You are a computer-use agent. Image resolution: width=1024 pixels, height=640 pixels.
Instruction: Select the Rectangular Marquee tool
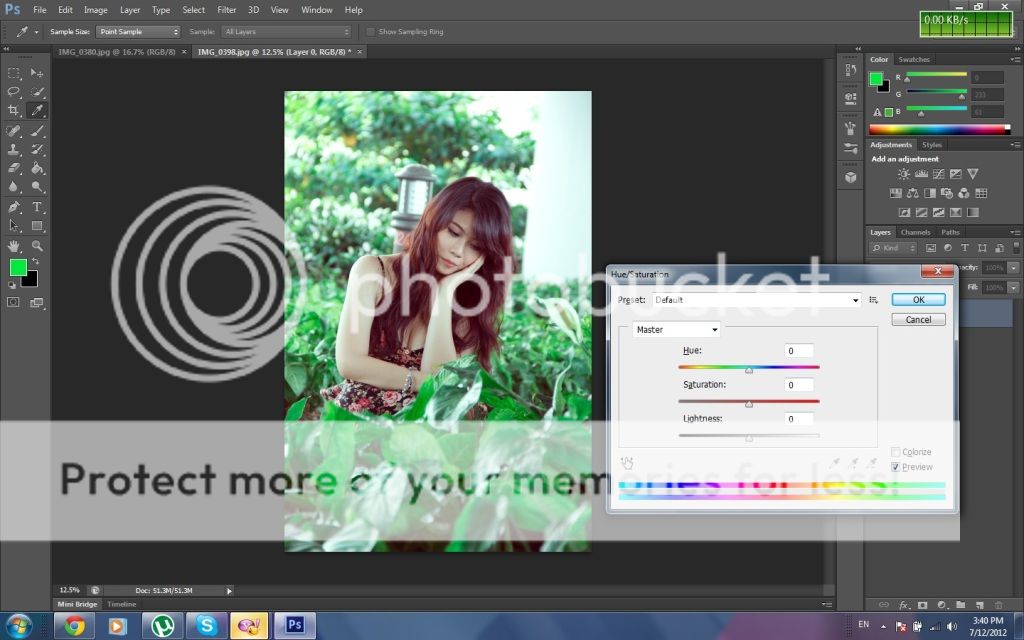pyautogui.click(x=14, y=73)
